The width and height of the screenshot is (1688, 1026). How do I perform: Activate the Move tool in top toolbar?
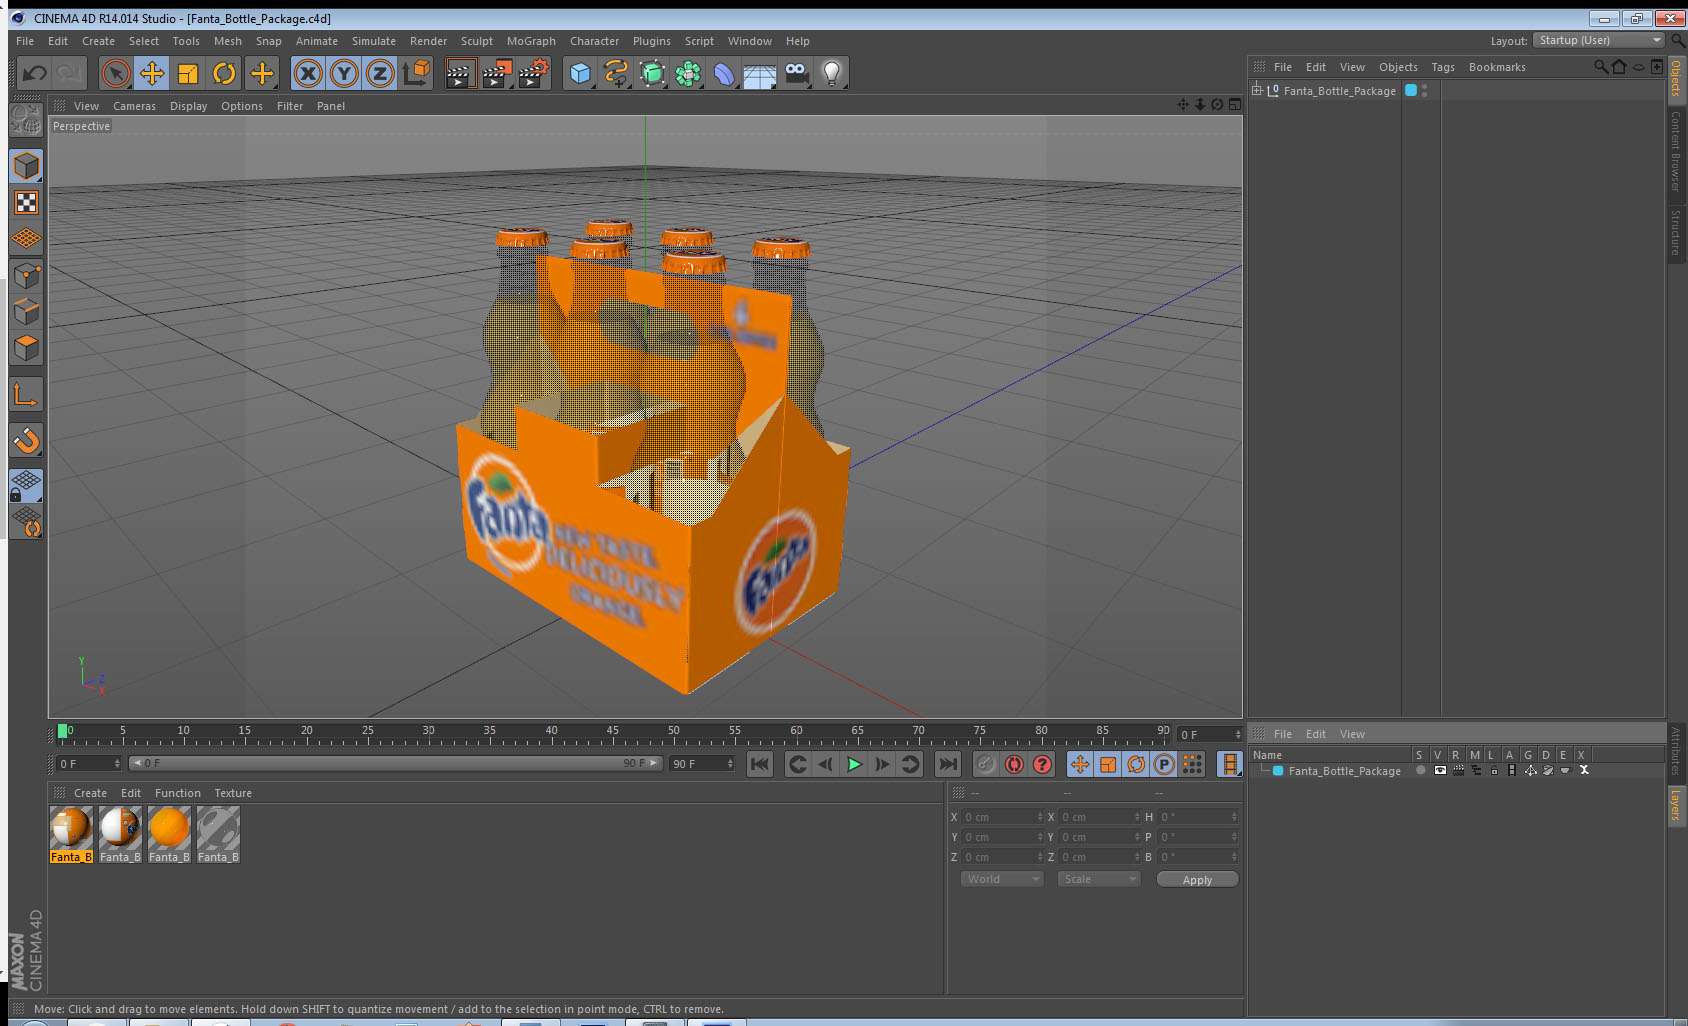[152, 73]
